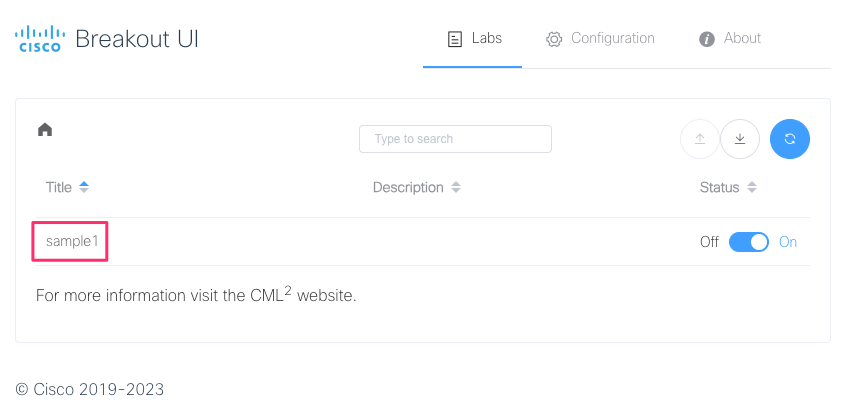Go to the home breadcrumb icon

45,129
